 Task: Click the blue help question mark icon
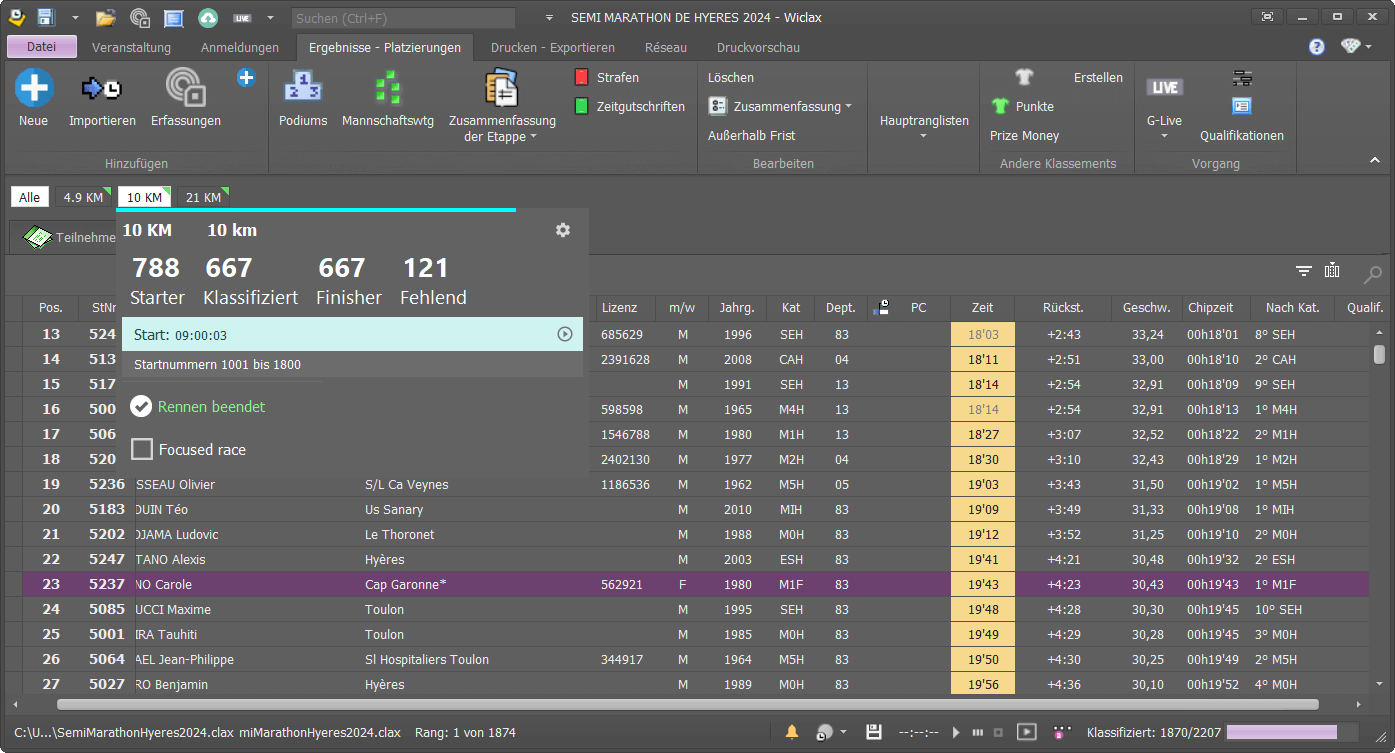(x=1317, y=47)
